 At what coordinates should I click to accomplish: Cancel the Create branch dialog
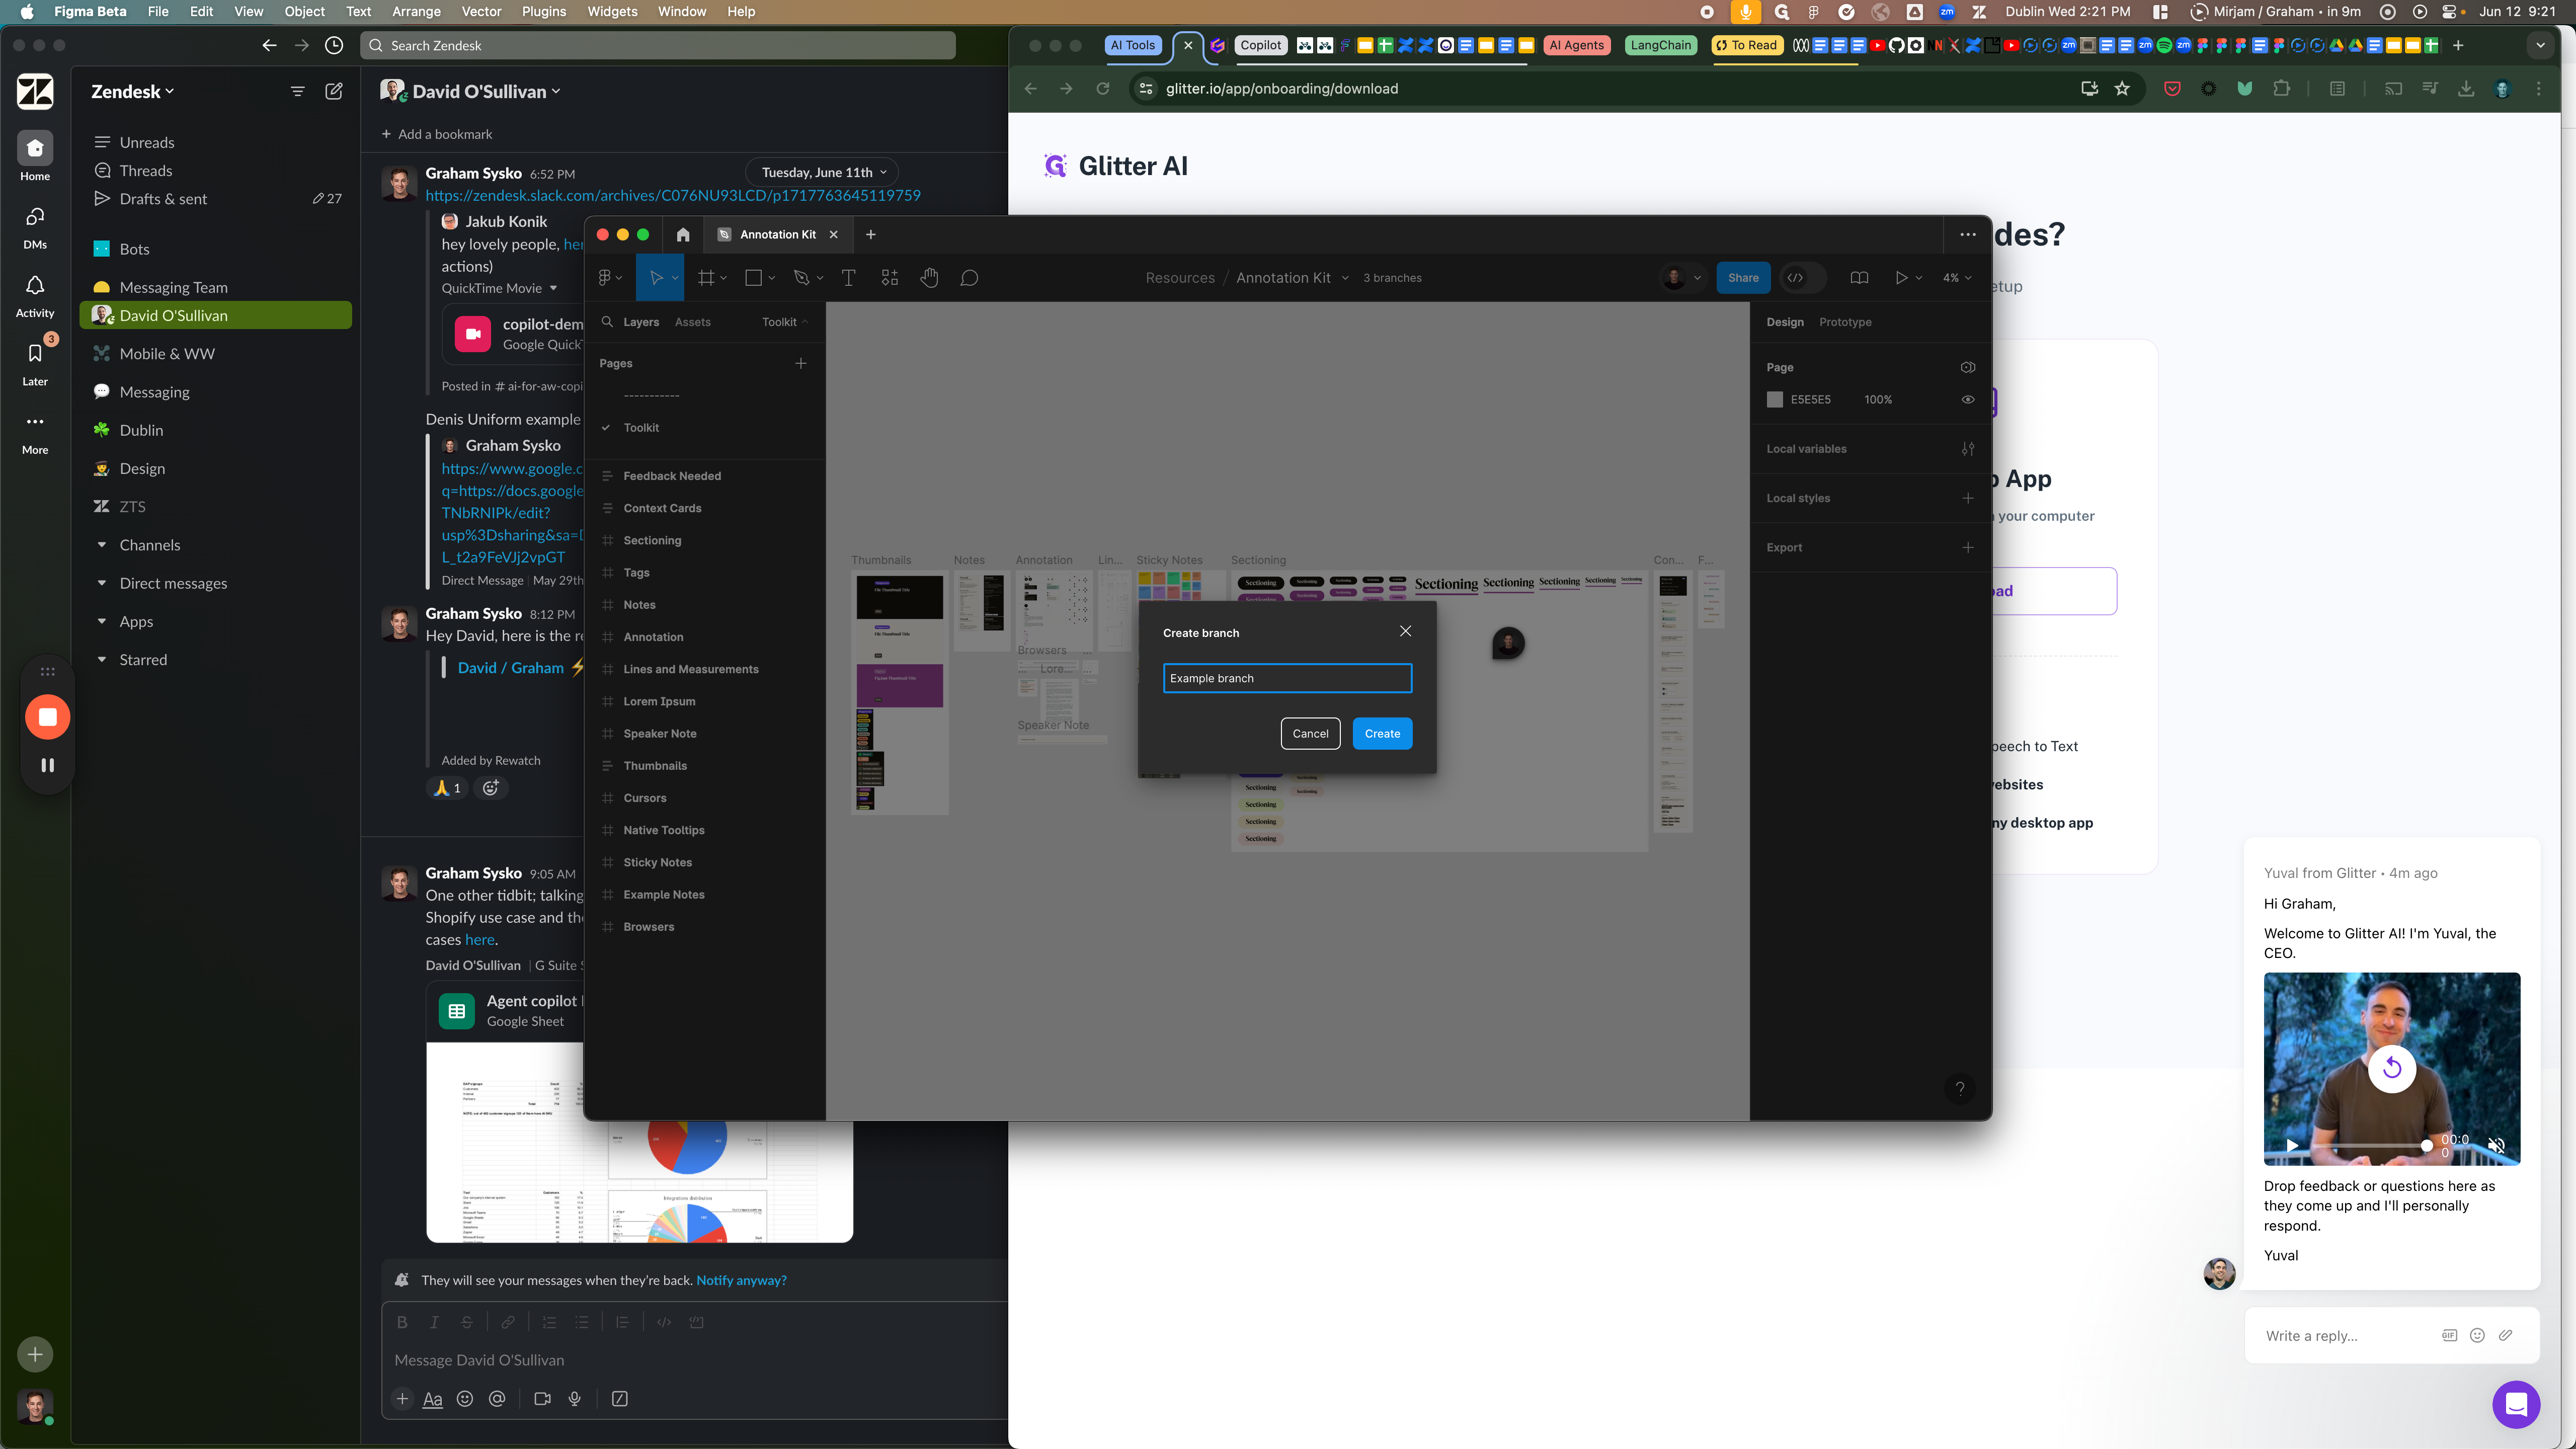[x=1309, y=733]
